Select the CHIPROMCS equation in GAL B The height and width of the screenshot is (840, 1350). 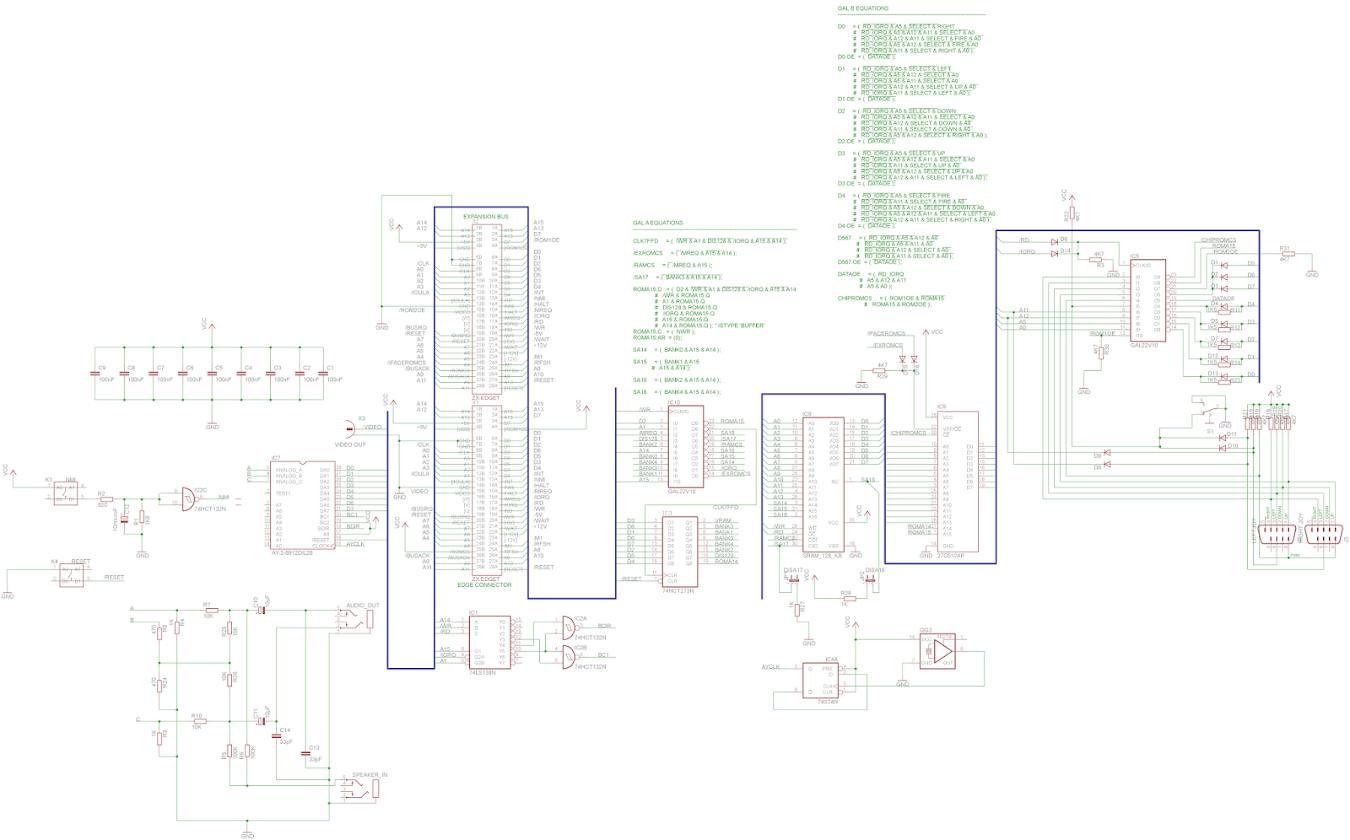[x=892, y=301]
